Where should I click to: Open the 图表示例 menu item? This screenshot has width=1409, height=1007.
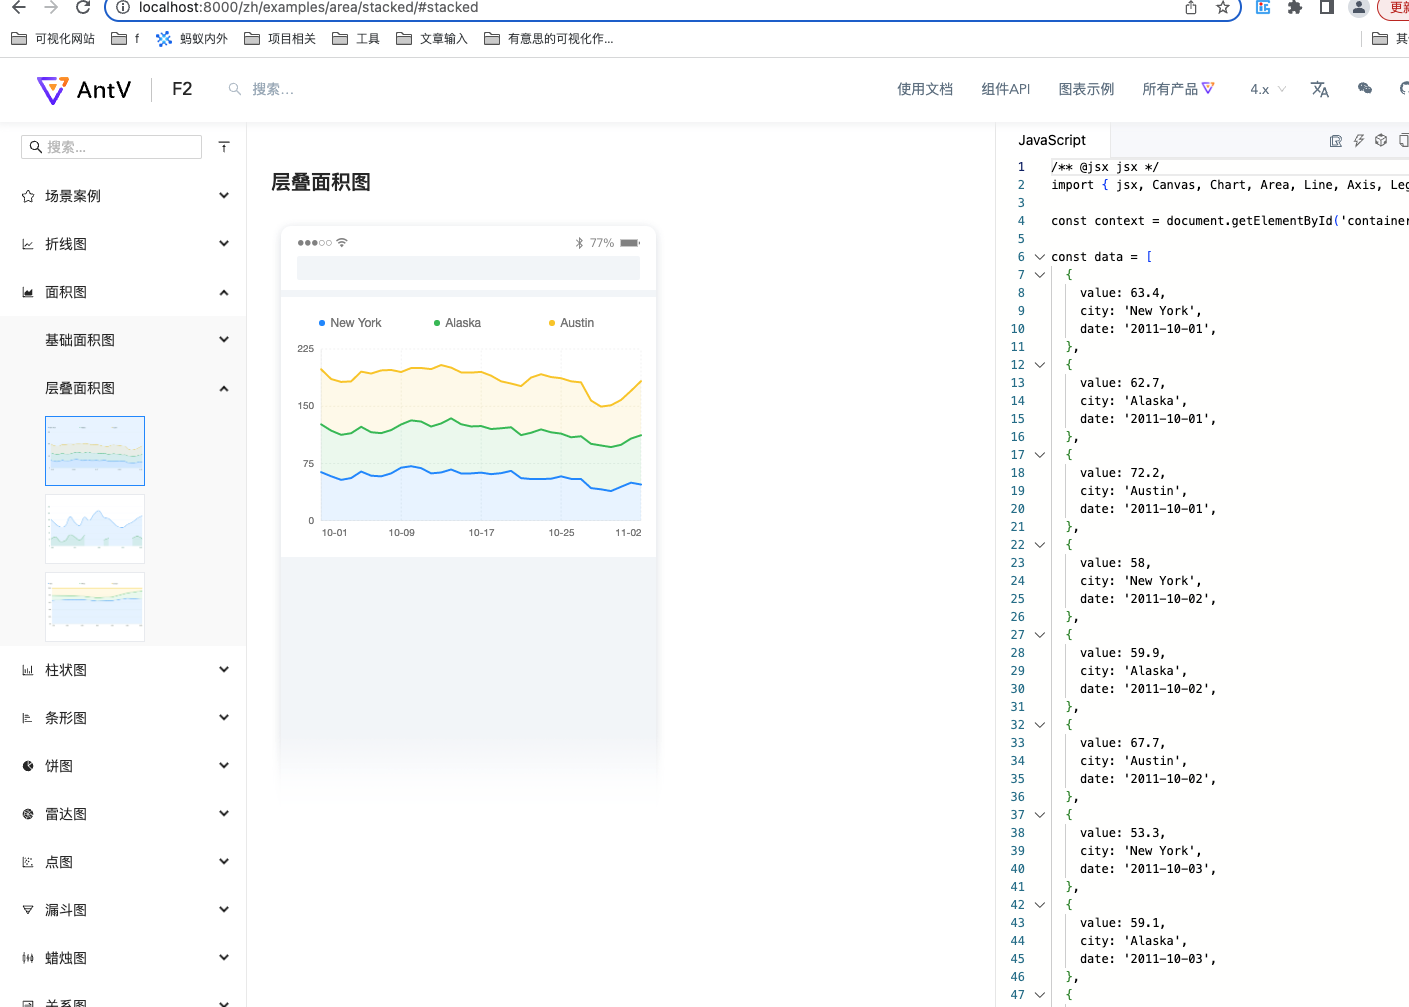[x=1086, y=89]
